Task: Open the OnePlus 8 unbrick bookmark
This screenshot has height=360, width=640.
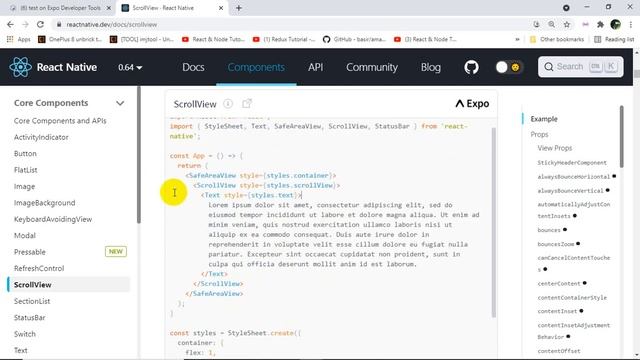Action: tap(70, 39)
